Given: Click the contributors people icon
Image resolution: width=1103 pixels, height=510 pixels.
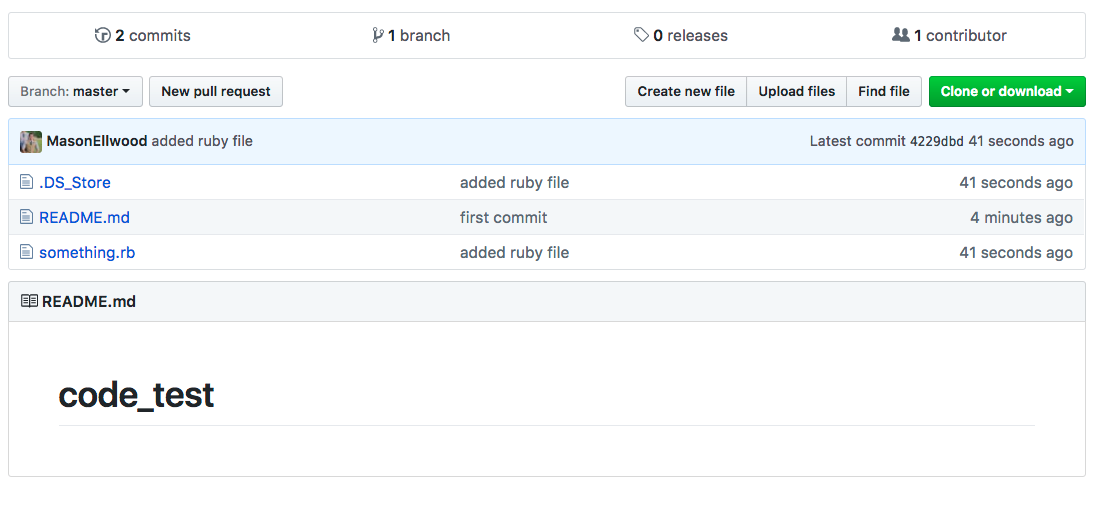Looking at the screenshot, I should tap(900, 34).
